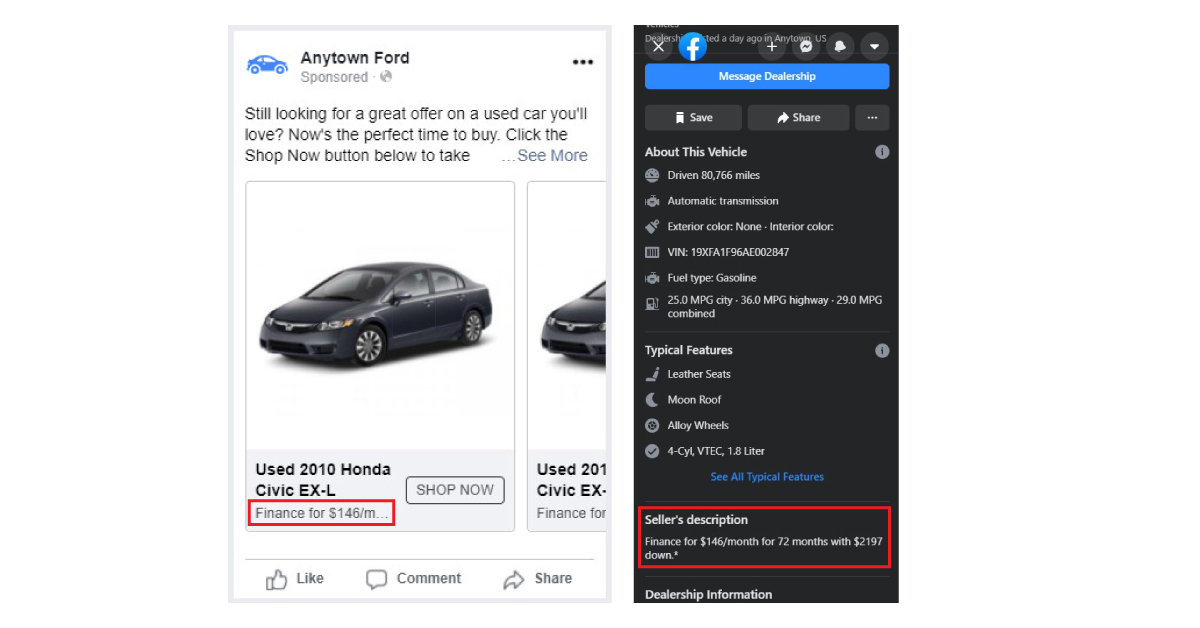Open the ad options menu via three dots
The image size is (1200, 628).
(x=583, y=61)
